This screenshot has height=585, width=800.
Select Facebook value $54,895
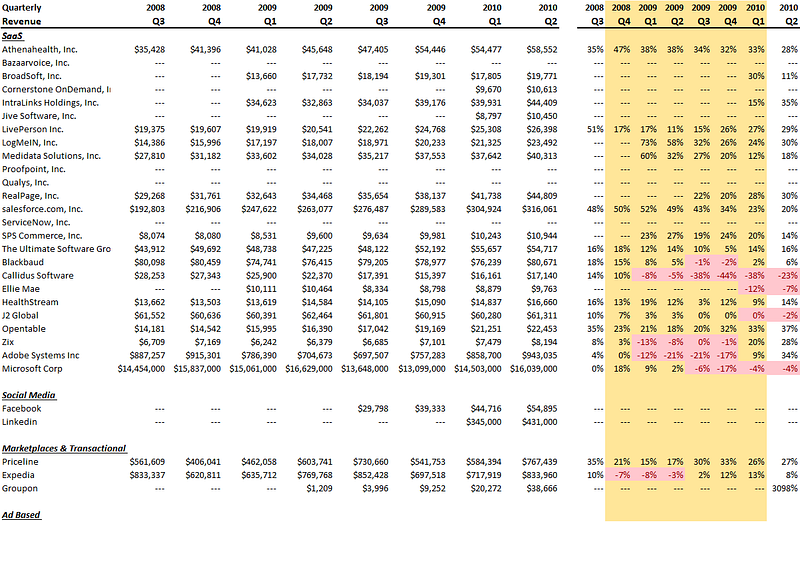tap(542, 409)
